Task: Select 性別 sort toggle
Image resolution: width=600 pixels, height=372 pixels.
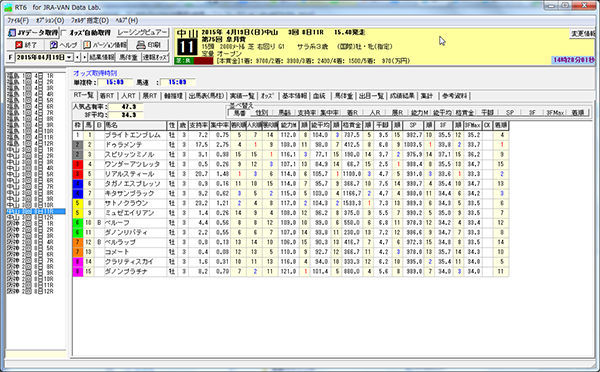Action: 261,113
